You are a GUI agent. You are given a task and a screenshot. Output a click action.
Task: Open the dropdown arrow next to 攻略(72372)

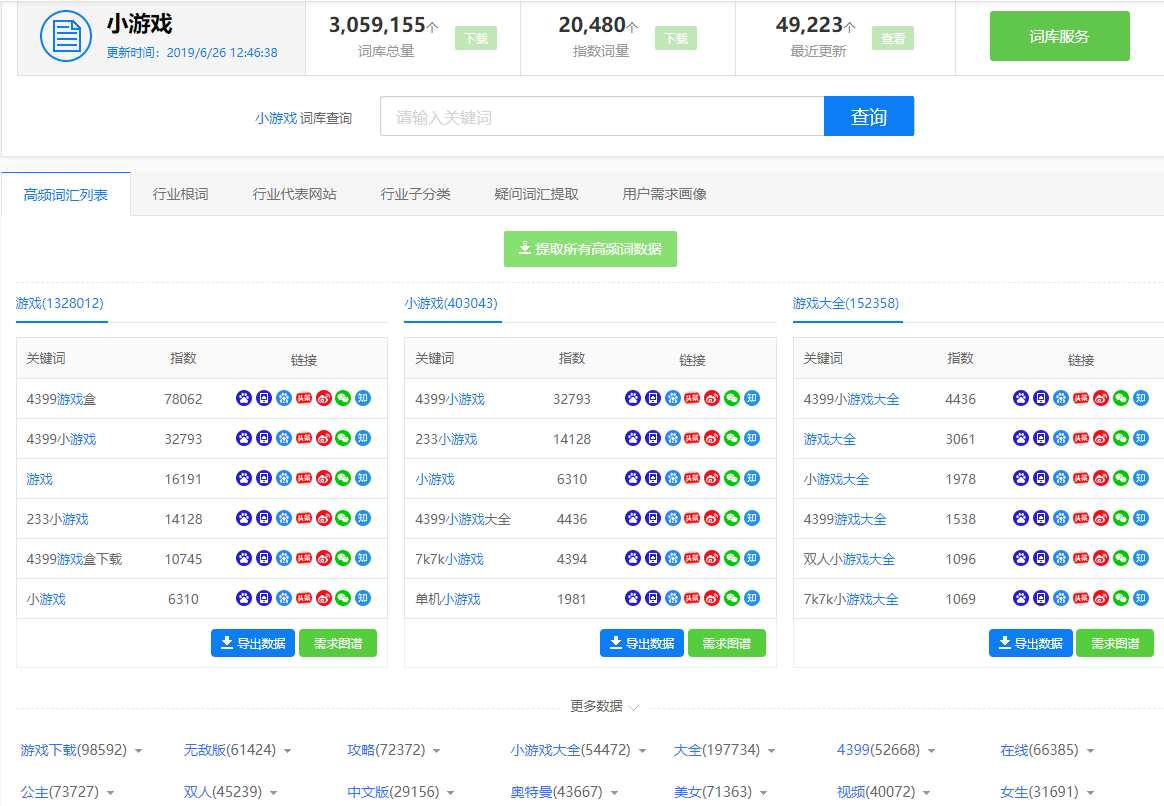tap(436, 751)
